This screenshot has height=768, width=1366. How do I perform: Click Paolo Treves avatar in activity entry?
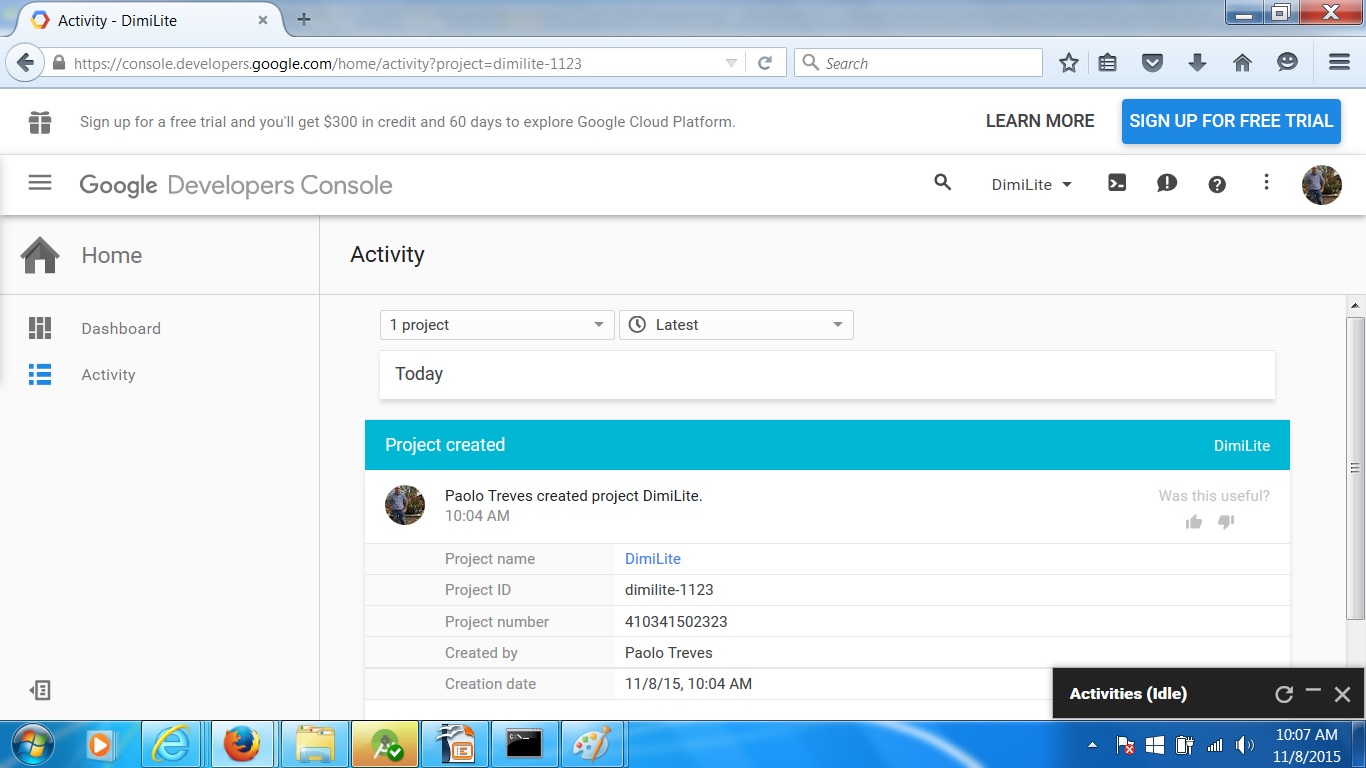pos(405,505)
